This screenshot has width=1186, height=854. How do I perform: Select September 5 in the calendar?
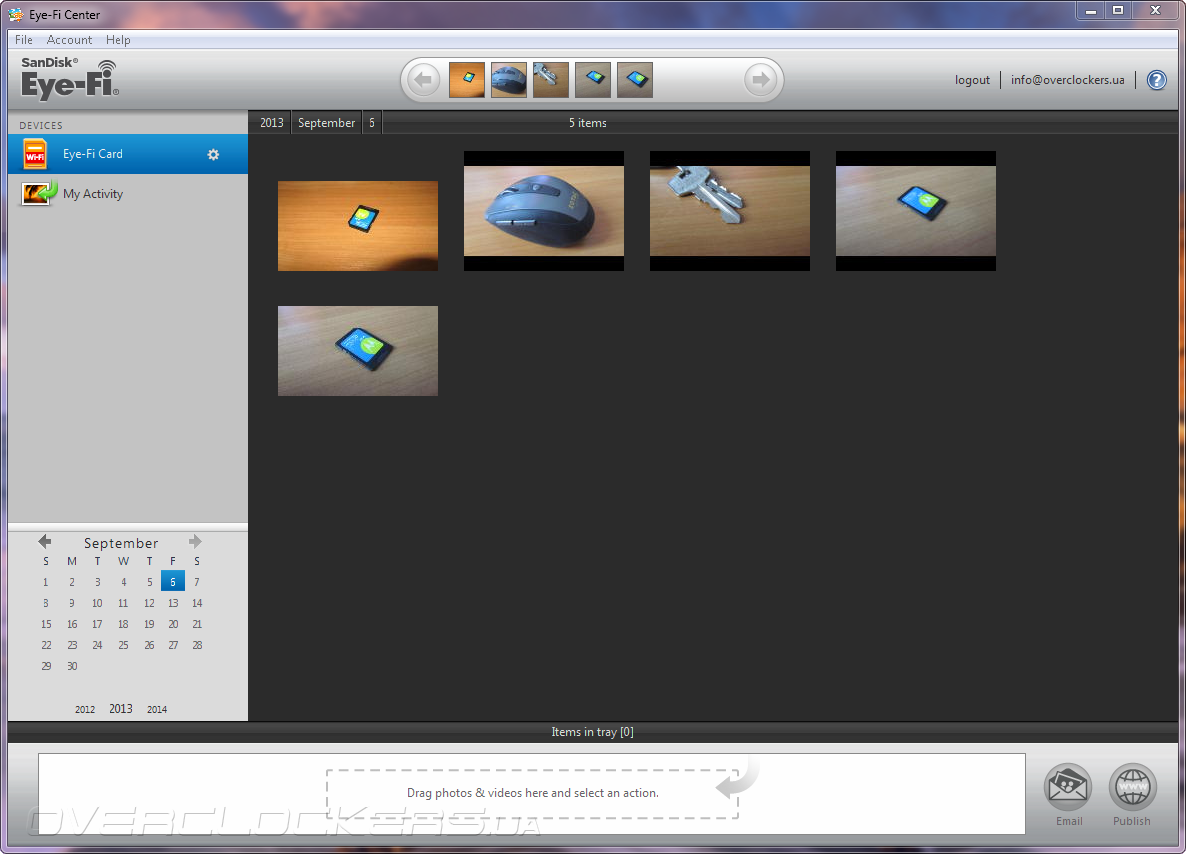pyautogui.click(x=149, y=582)
